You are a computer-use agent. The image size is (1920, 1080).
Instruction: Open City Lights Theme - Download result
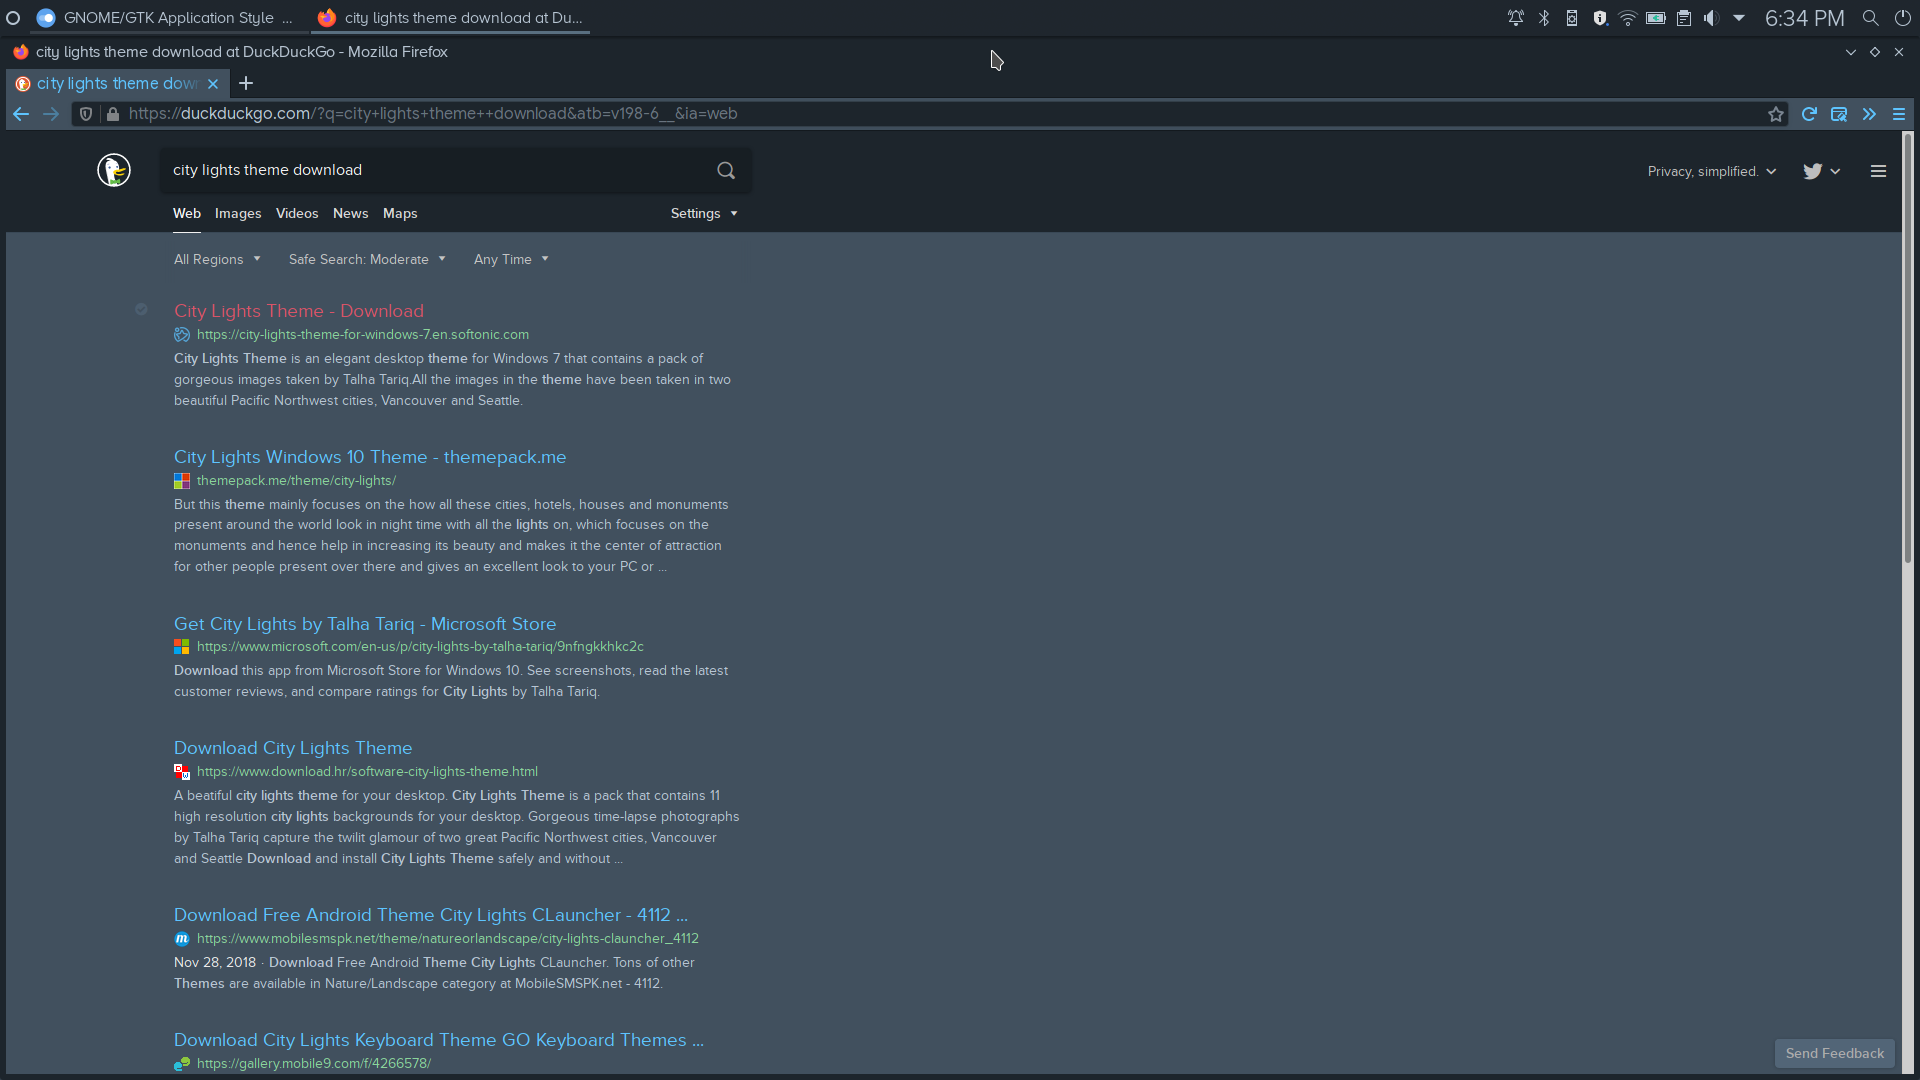tap(299, 311)
